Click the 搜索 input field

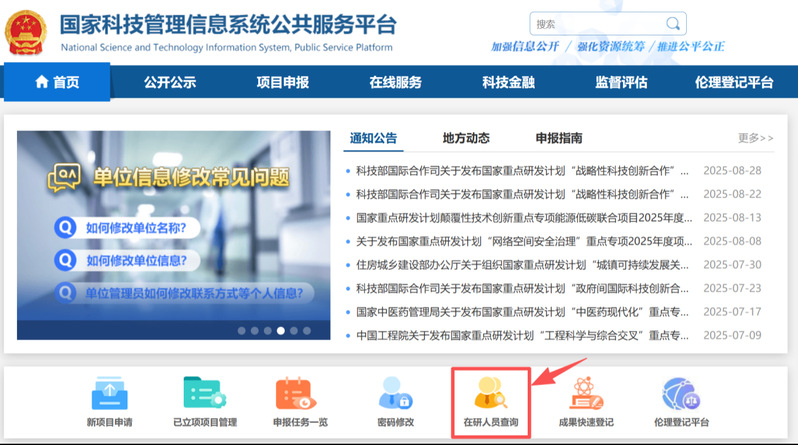[596, 24]
